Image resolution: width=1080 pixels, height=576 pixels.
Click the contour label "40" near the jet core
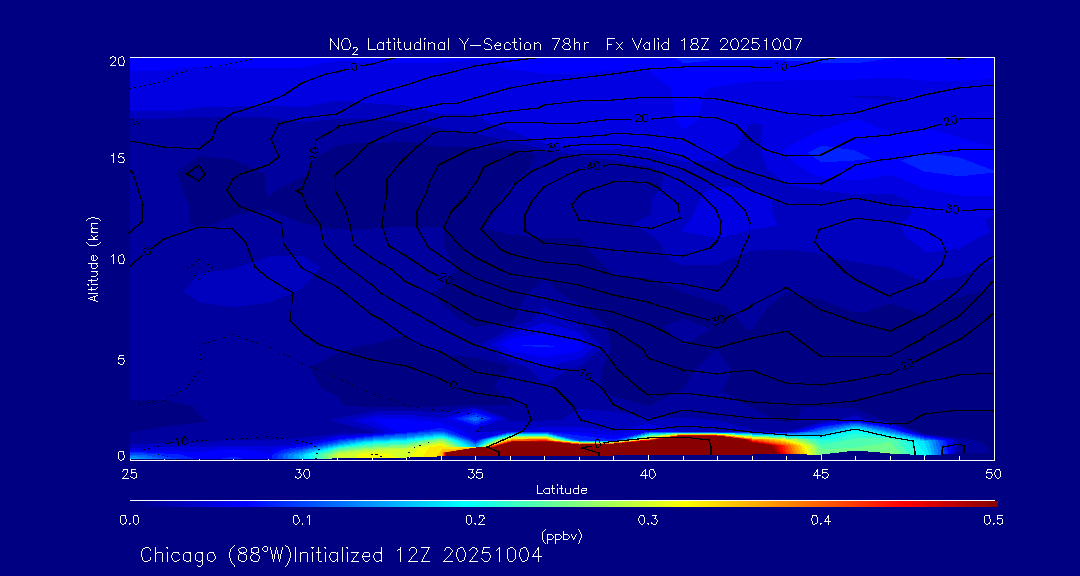tap(593, 167)
